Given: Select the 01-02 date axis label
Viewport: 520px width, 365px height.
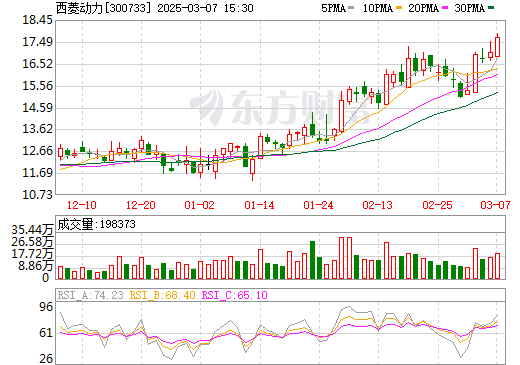Looking at the screenshot, I should (200, 205).
